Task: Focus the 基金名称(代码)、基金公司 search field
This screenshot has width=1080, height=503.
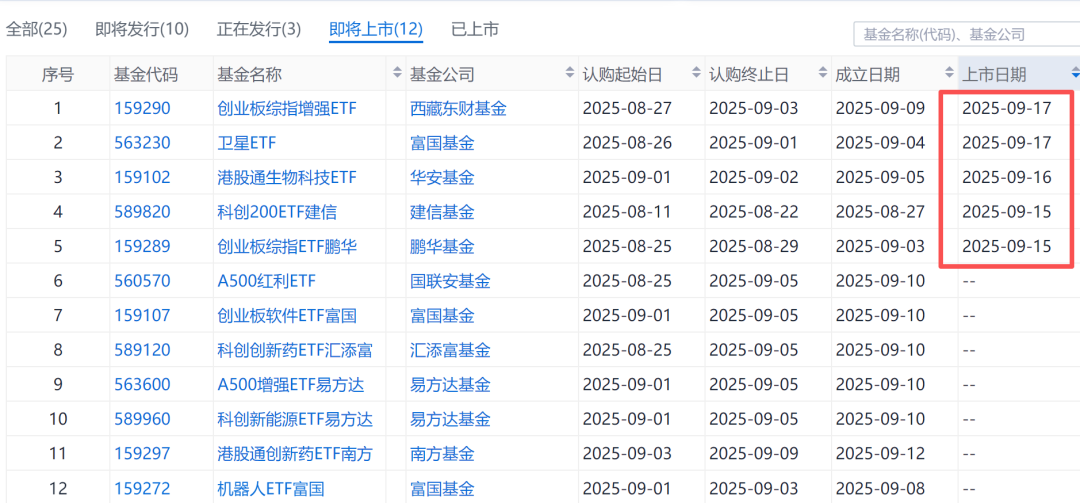Action: [x=966, y=34]
